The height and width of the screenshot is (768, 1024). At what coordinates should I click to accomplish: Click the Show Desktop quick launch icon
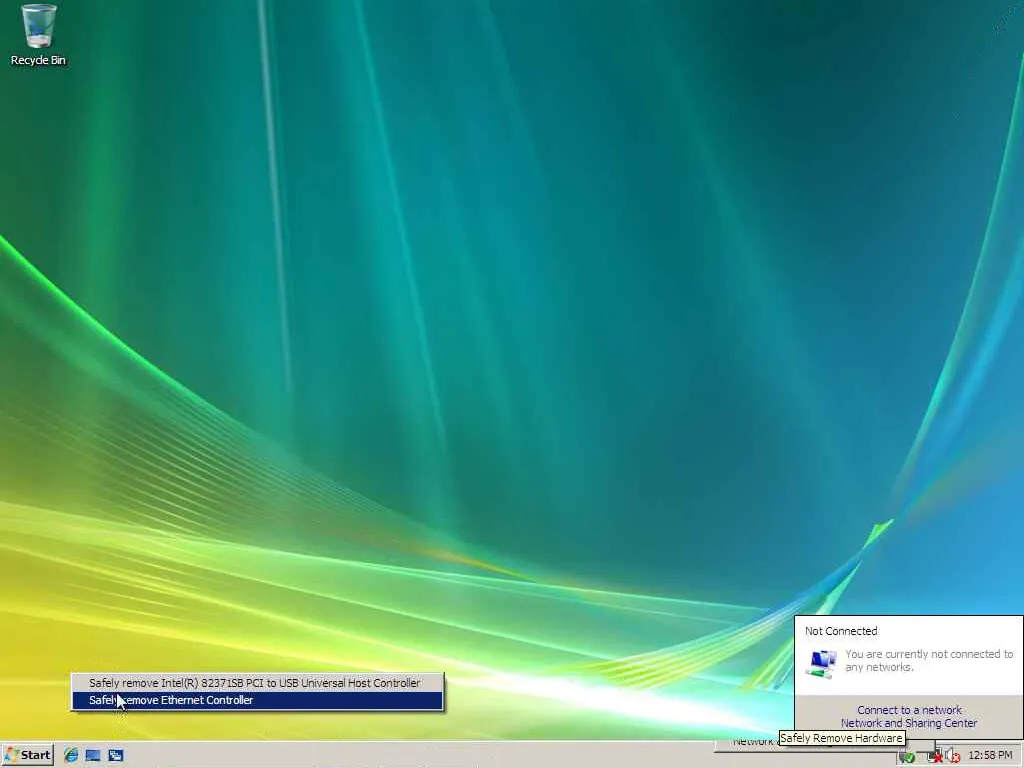click(x=93, y=756)
